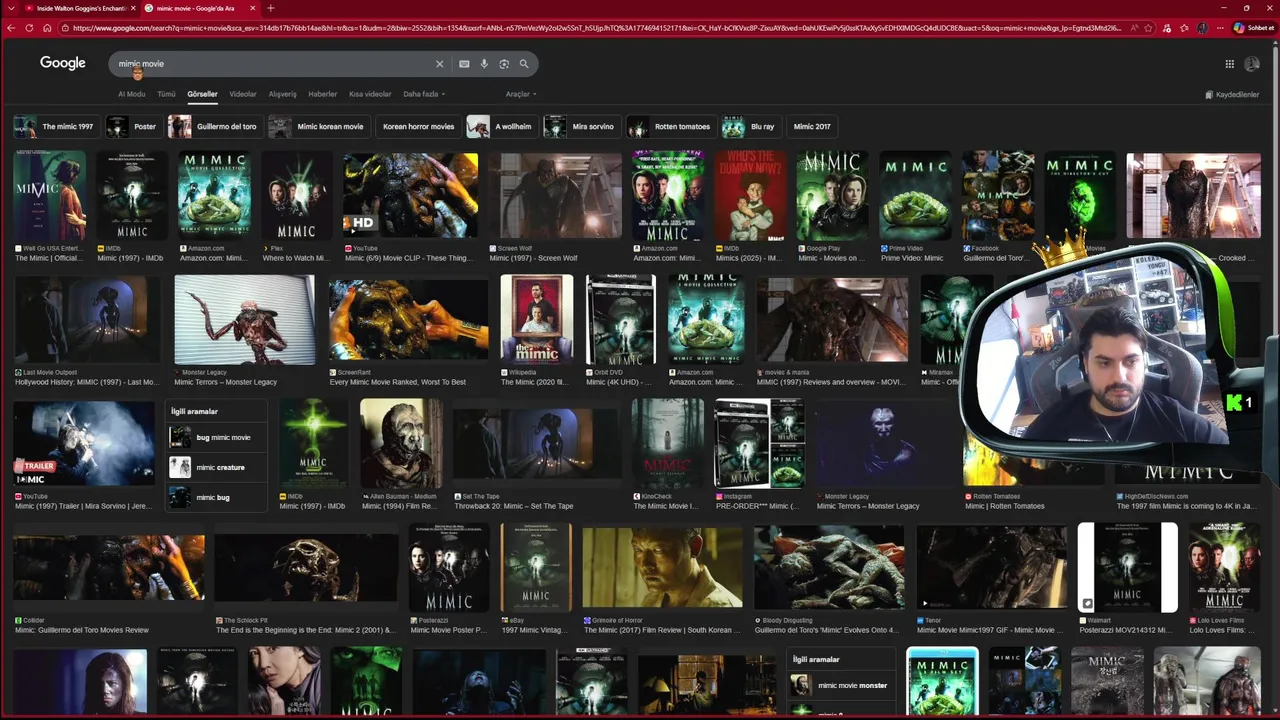The image size is (1280, 720).
Task: Open Mimic (2025) IMDb poster
Action: [x=750, y=195]
